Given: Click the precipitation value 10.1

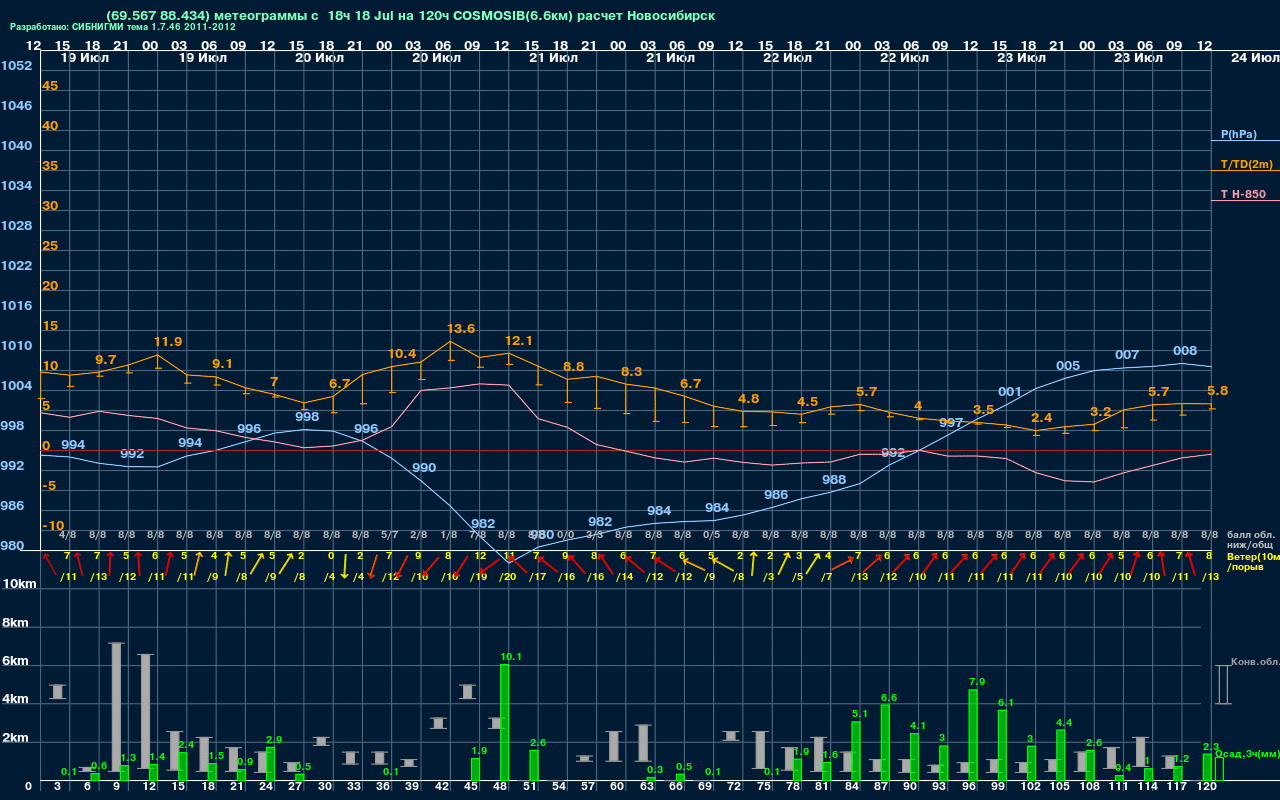Looking at the screenshot, I should click(x=510, y=657).
